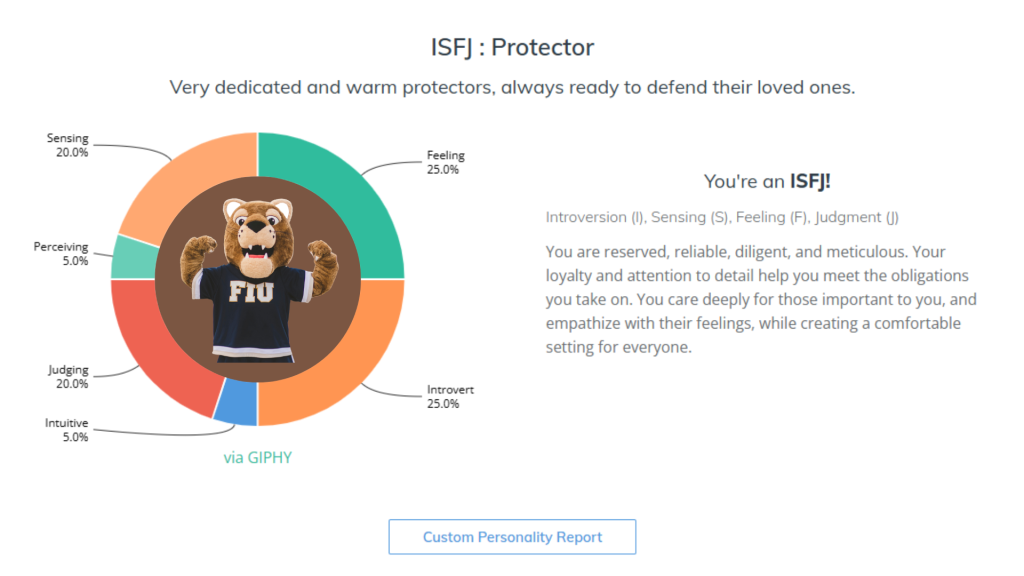
Task: Click the Introvert 25.0% chart label
Action: tap(449, 396)
